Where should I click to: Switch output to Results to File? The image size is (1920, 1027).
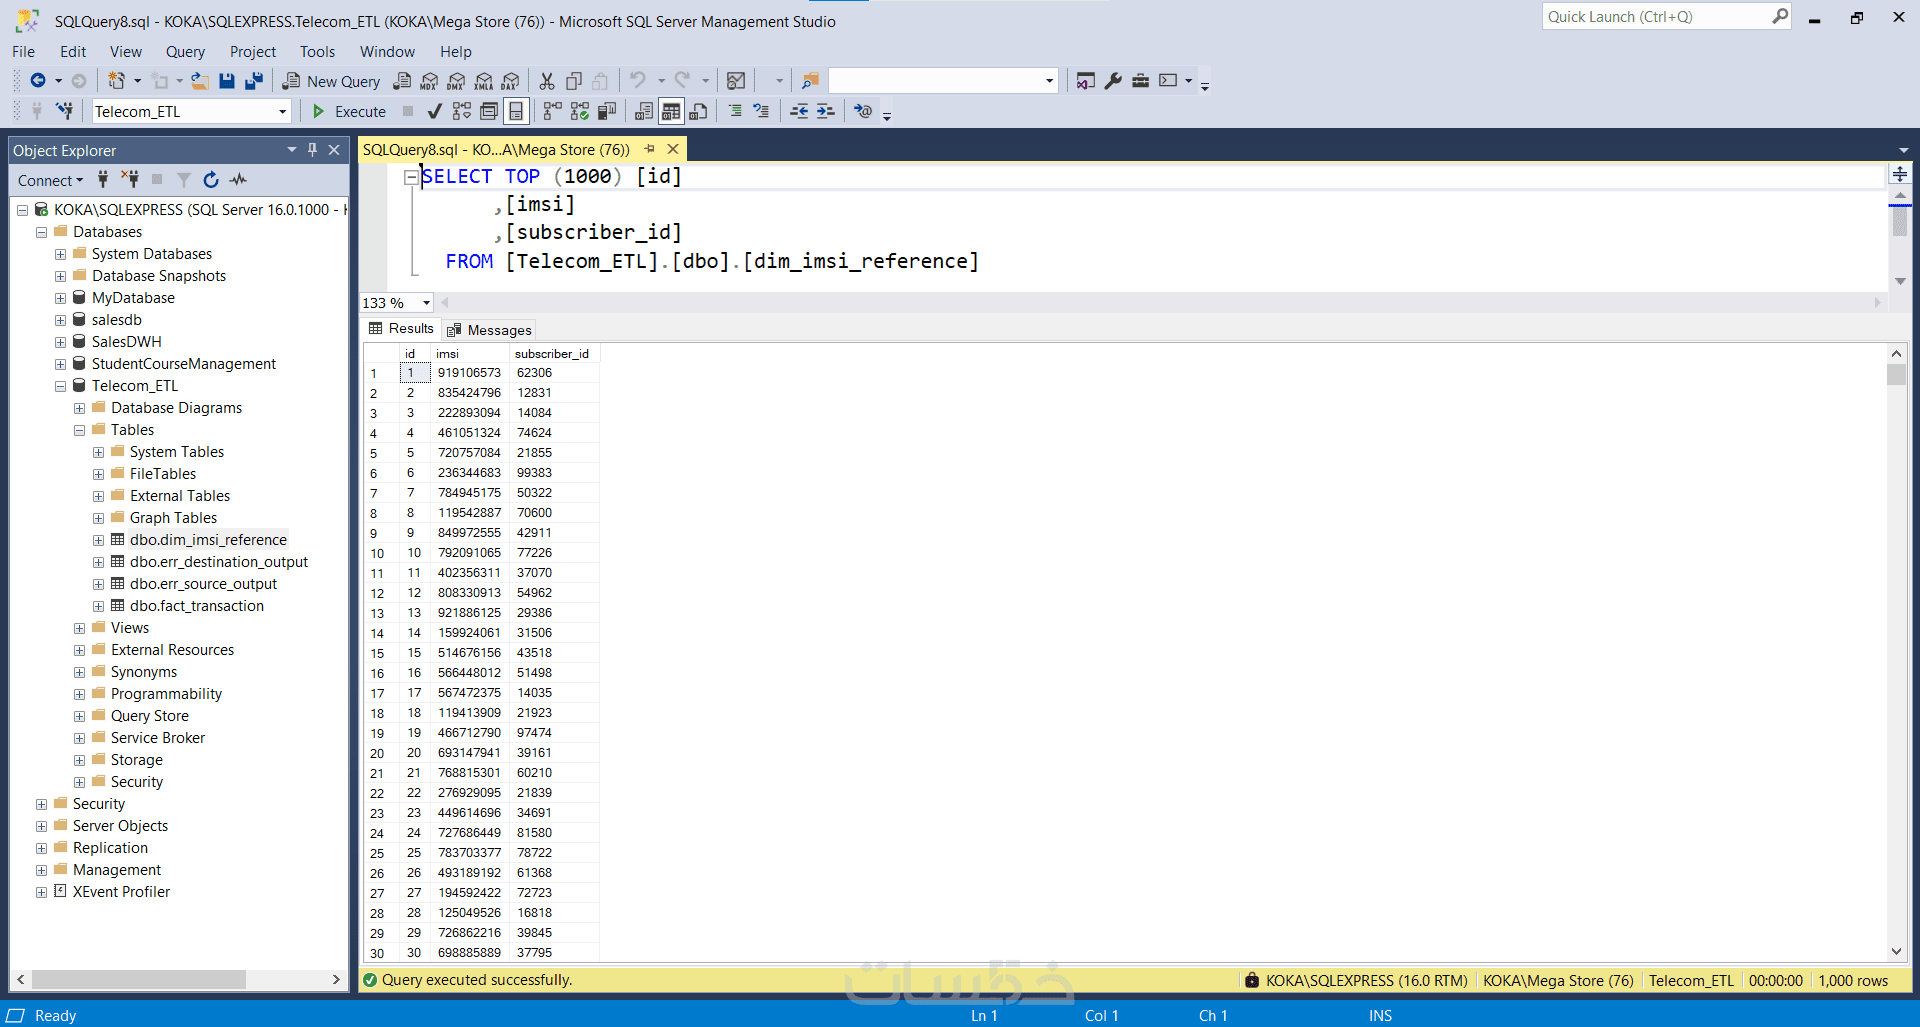pyautogui.click(x=698, y=111)
